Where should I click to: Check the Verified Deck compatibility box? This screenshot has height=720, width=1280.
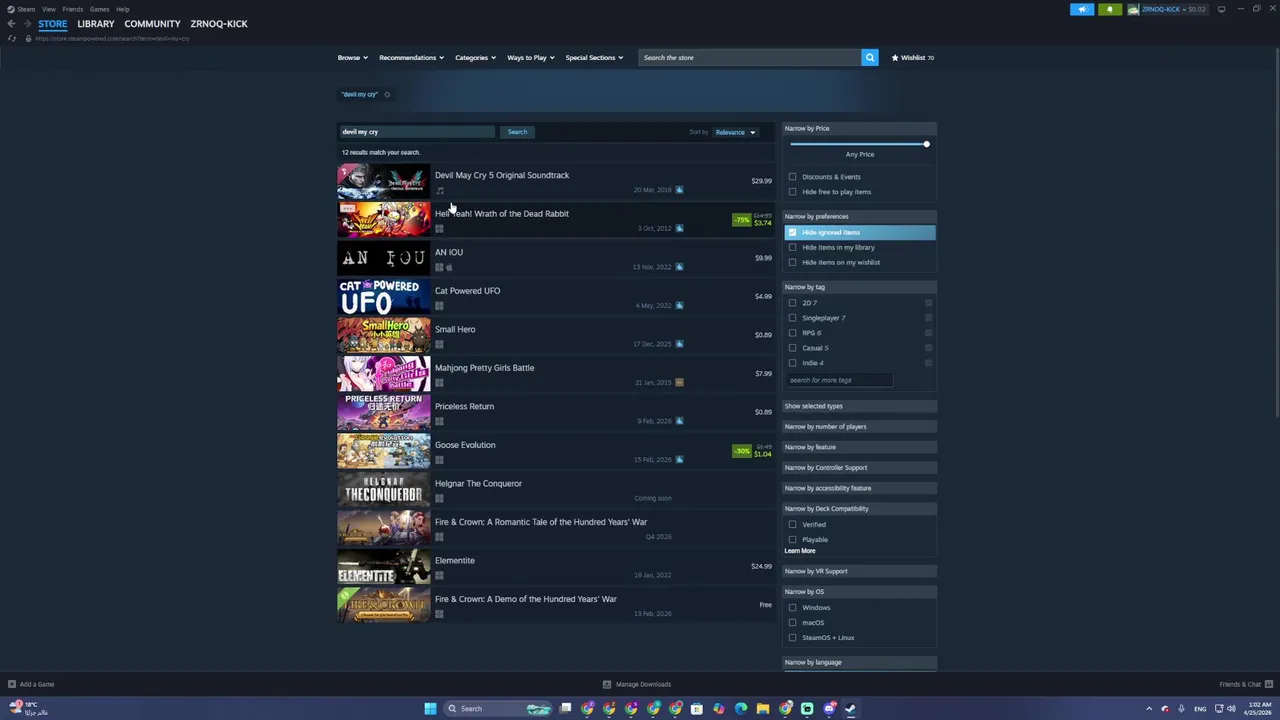click(793, 525)
